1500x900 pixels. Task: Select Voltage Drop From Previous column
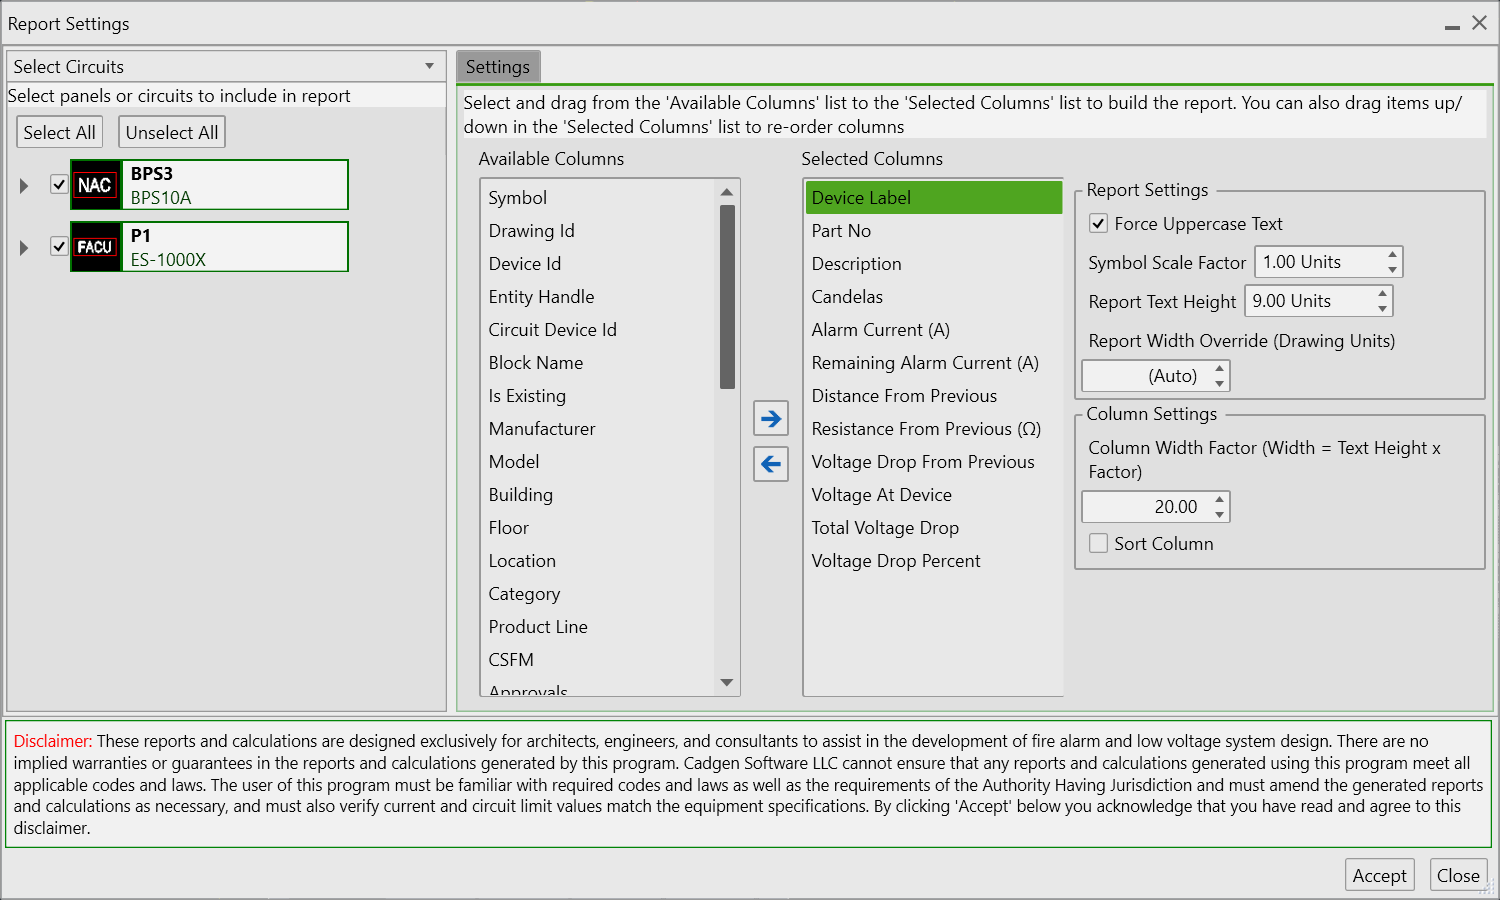click(x=934, y=462)
